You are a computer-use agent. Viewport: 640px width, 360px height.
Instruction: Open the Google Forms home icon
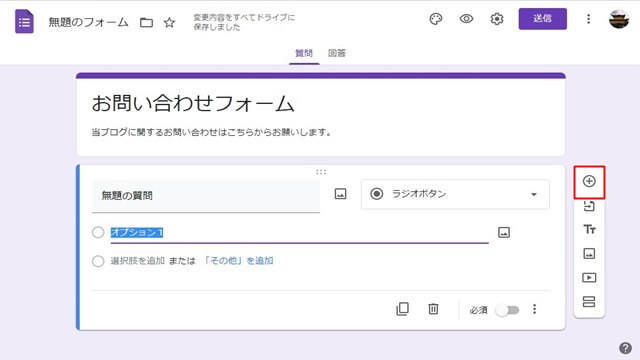click(24, 21)
